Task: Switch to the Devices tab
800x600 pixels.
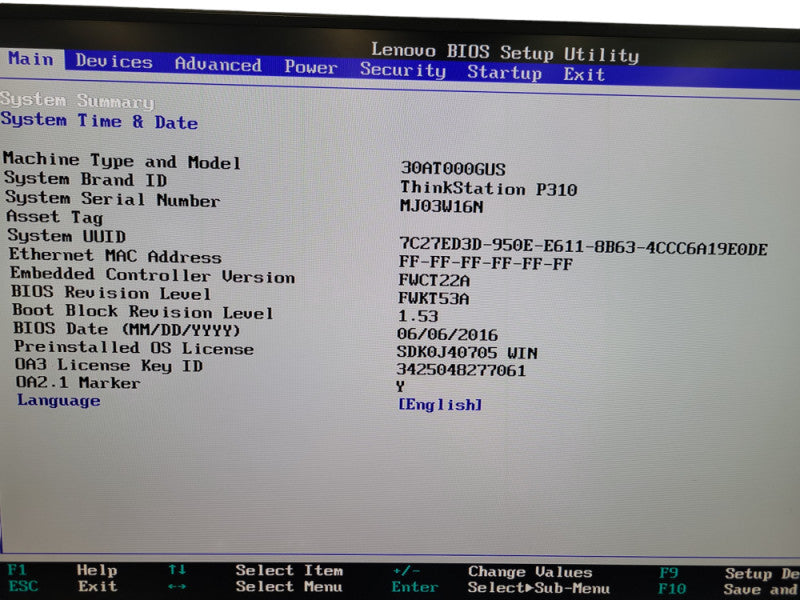Action: [114, 62]
